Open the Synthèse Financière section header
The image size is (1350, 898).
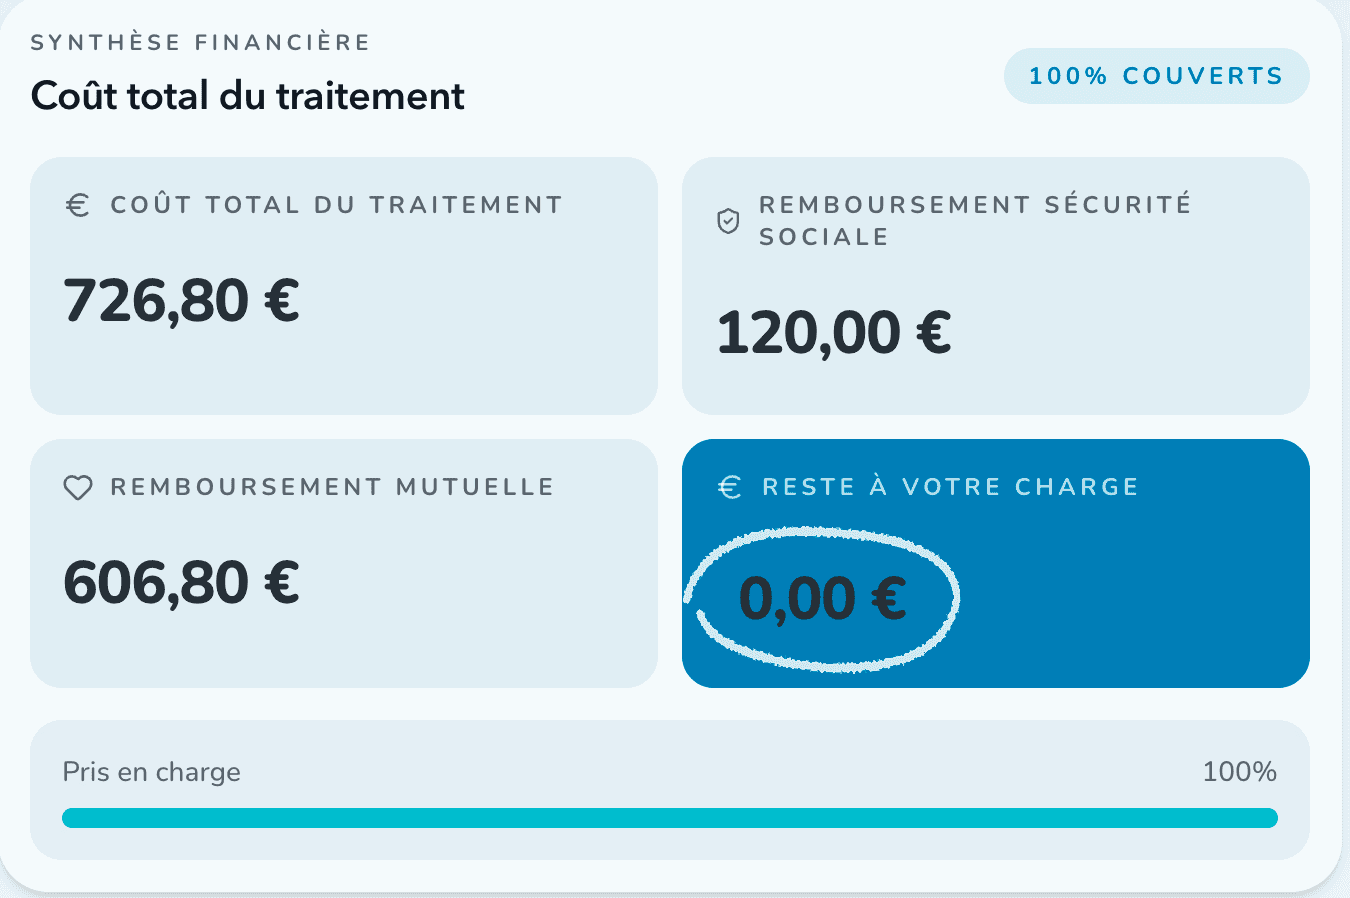[199, 42]
